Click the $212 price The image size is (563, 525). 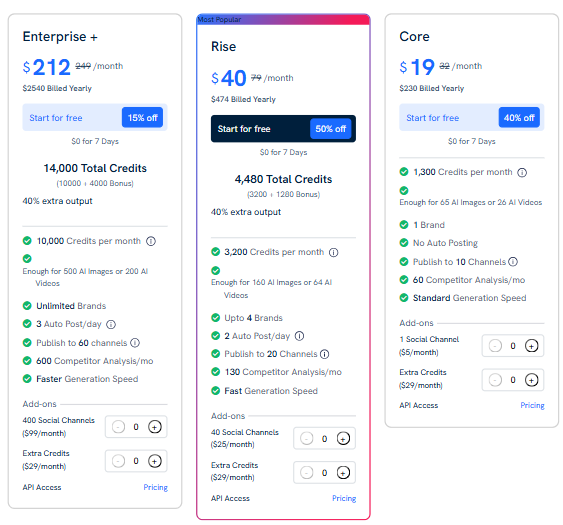pos(47,67)
